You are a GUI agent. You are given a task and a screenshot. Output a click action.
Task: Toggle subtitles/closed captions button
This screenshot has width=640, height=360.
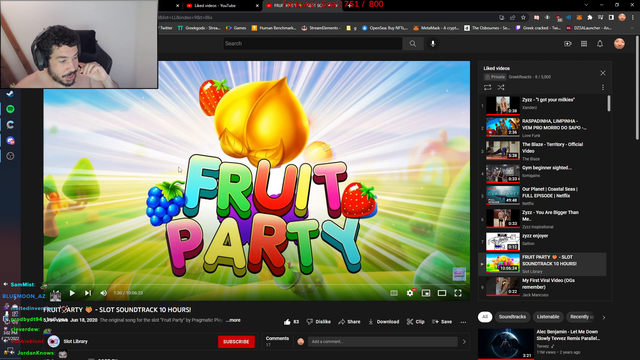[x=393, y=293]
